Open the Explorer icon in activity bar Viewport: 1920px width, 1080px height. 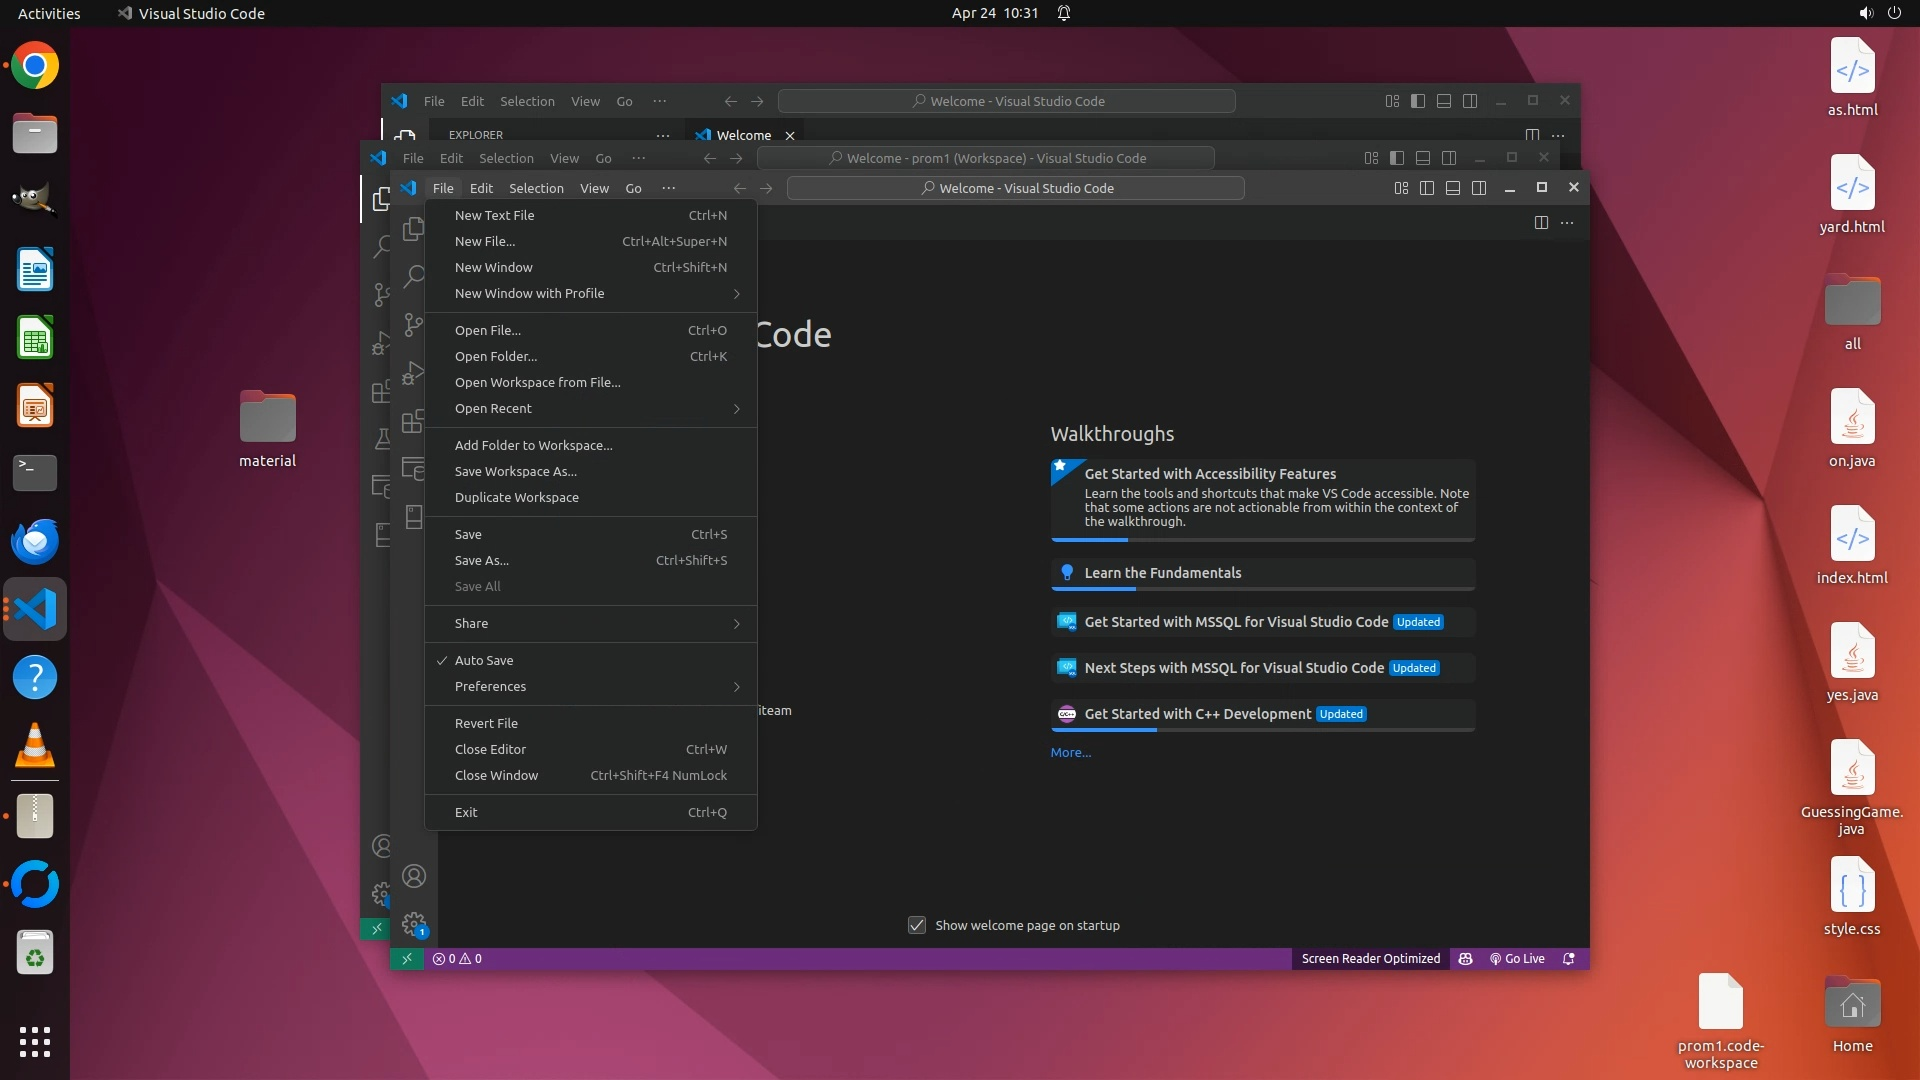pos(413,229)
